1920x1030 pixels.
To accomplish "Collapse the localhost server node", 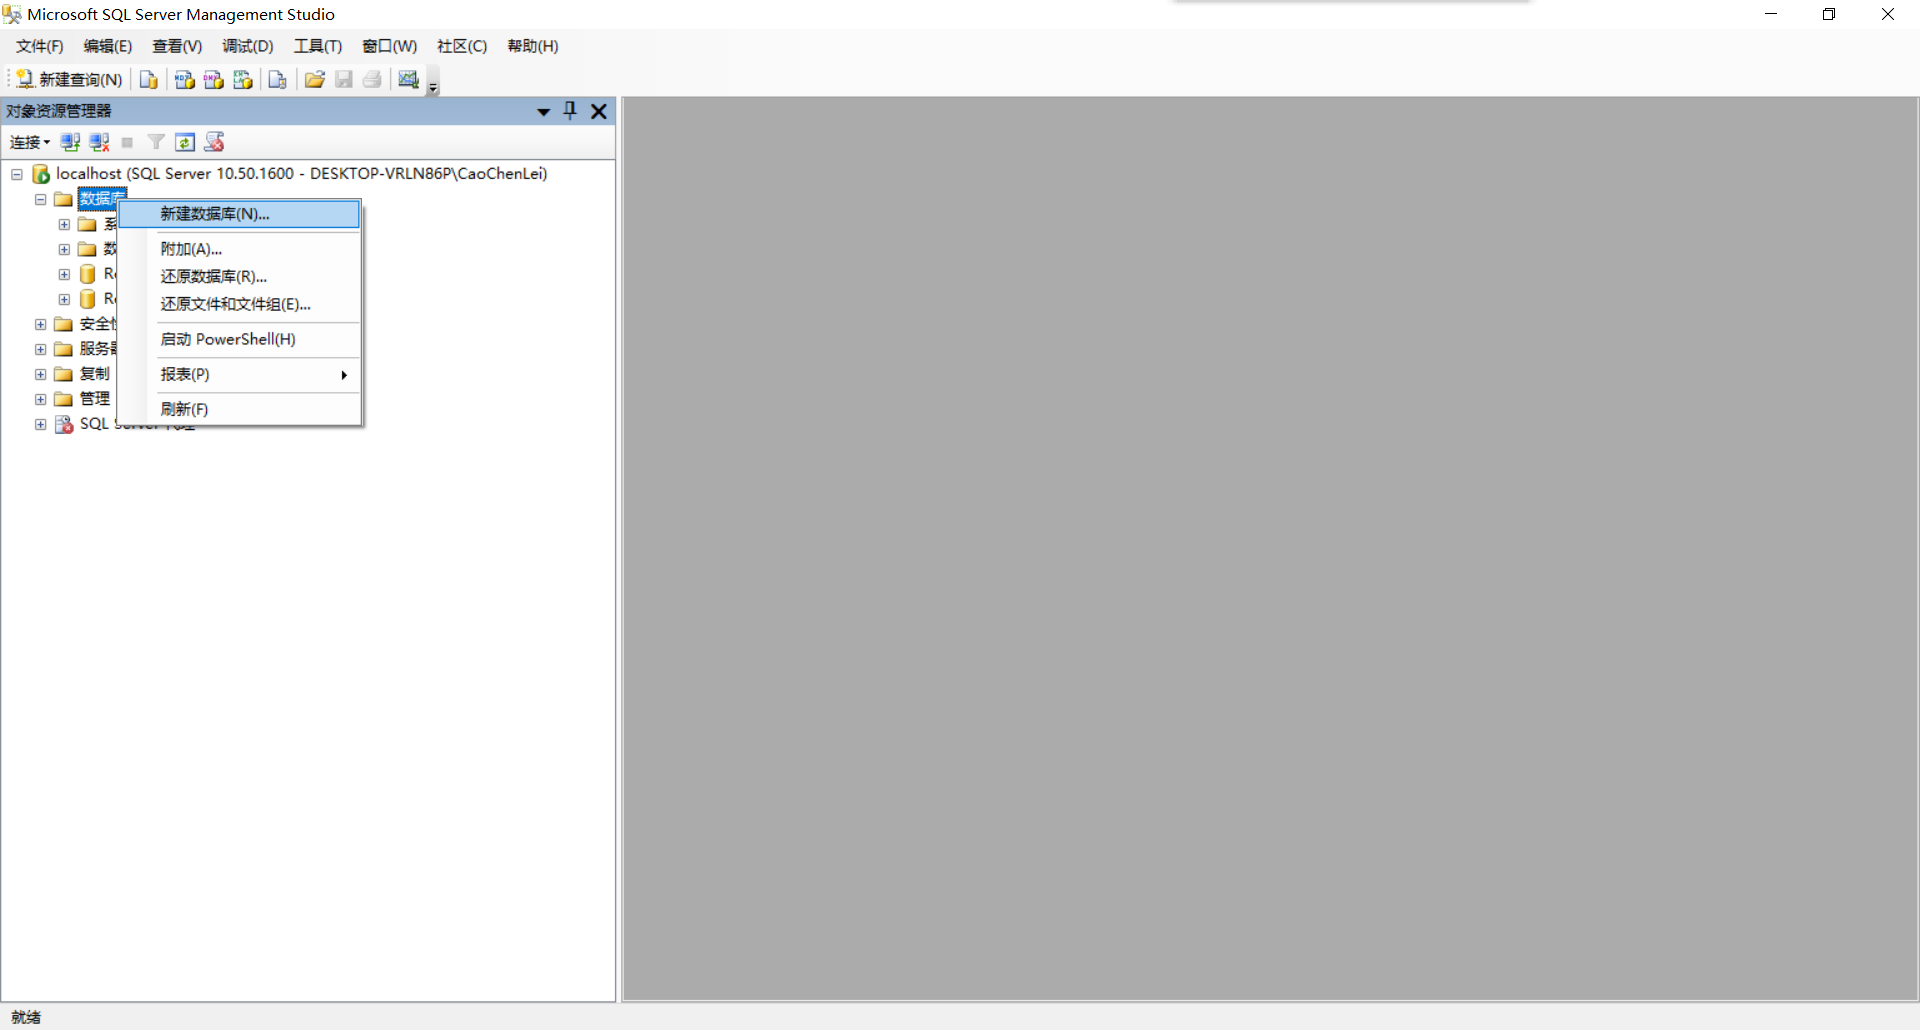I will (x=17, y=174).
